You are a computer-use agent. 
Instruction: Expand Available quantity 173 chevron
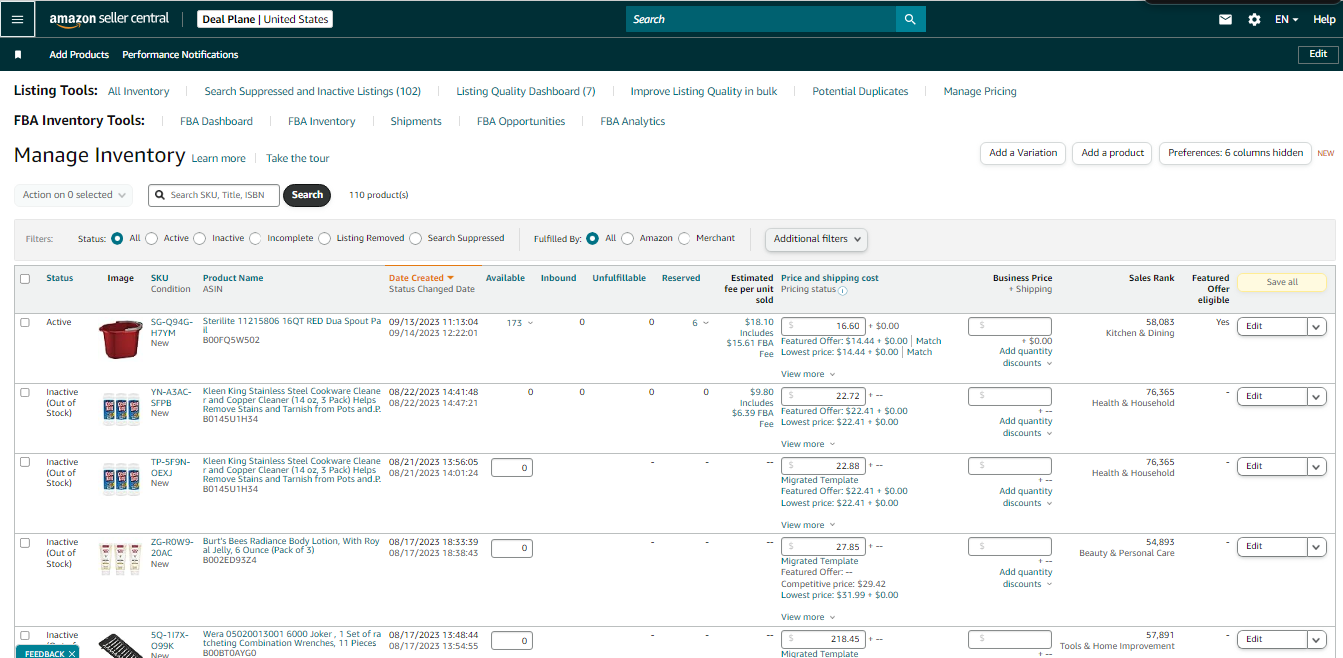[530, 323]
